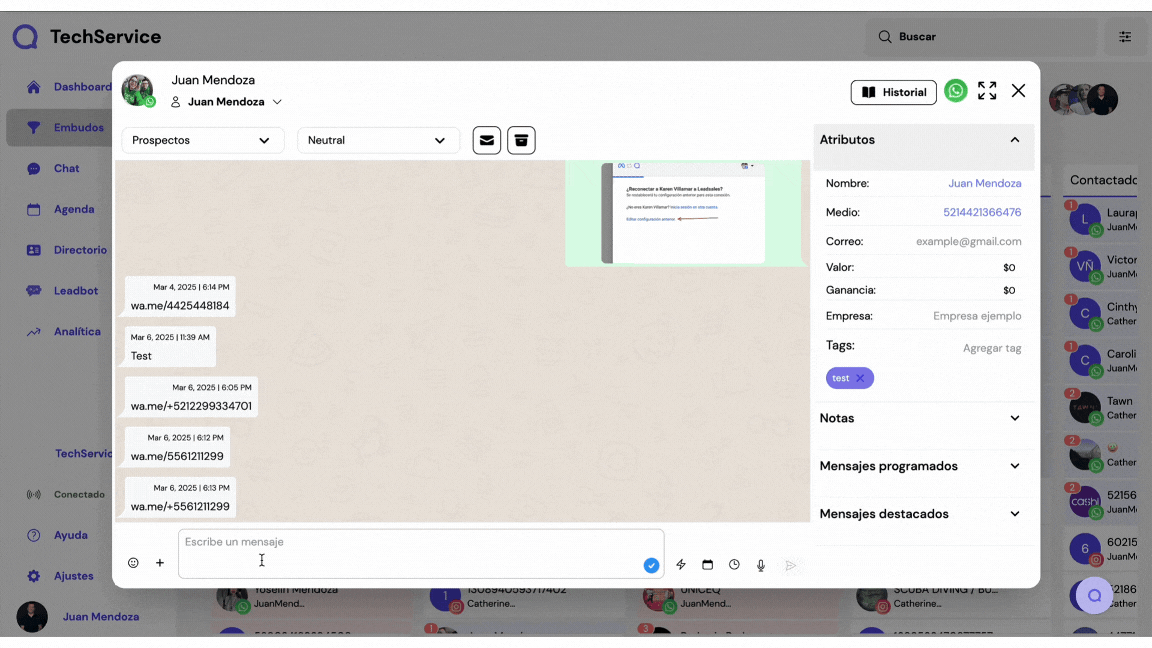The image size is (1152, 648).
Task: Open quick replies lightning icon
Action: coord(681,565)
